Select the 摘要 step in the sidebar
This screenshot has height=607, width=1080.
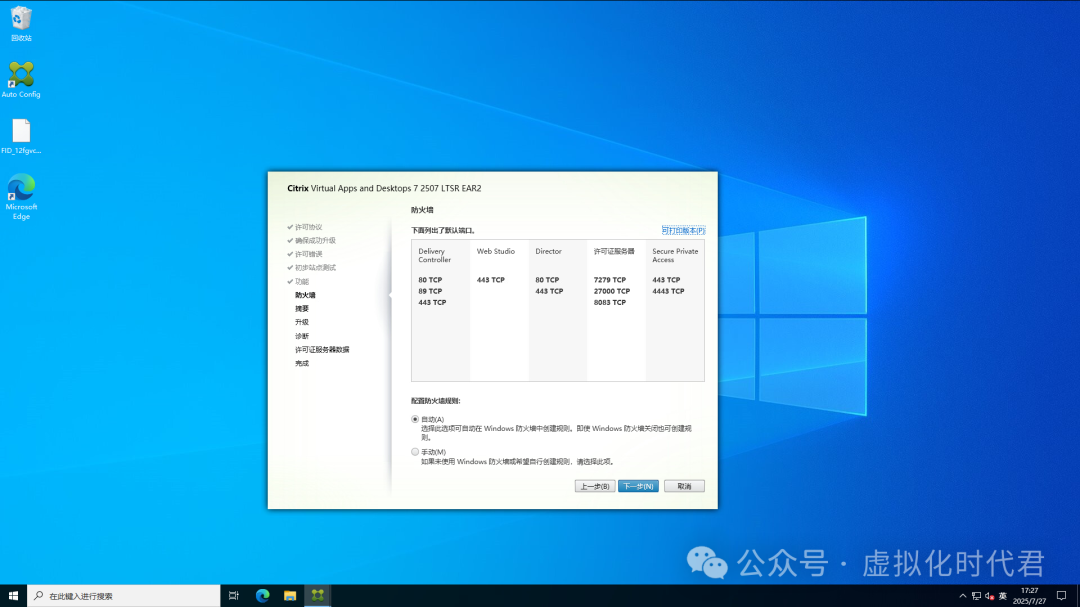pyautogui.click(x=302, y=309)
